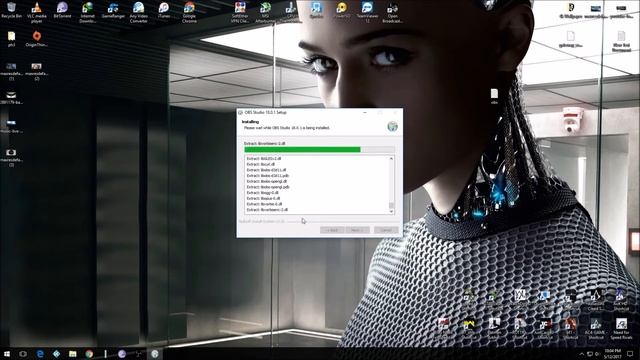The width and height of the screenshot is (640, 360).
Task: Click the Cancel button in OBS Setup
Action: coord(386,230)
